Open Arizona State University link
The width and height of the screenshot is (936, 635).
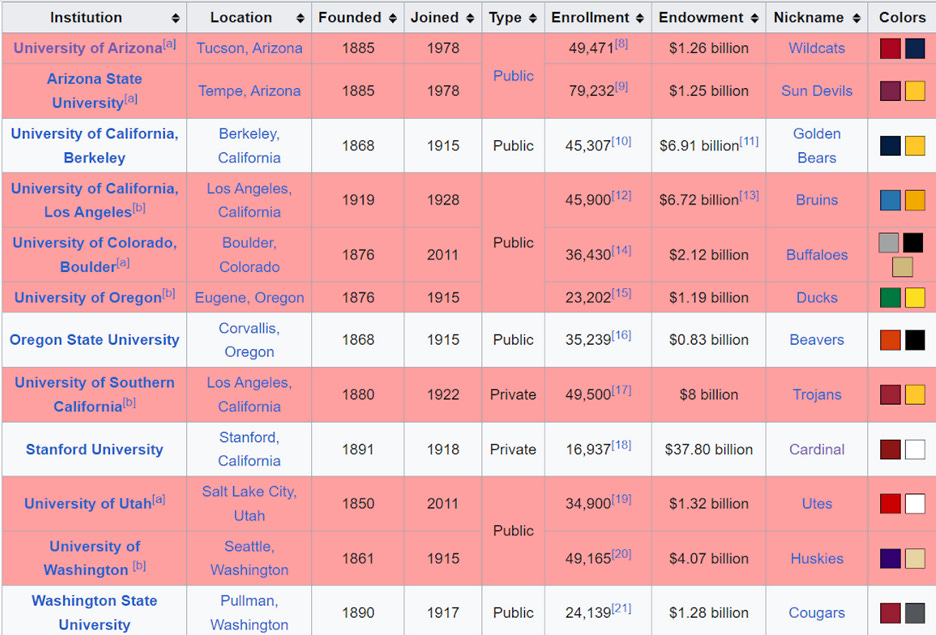click(94, 91)
